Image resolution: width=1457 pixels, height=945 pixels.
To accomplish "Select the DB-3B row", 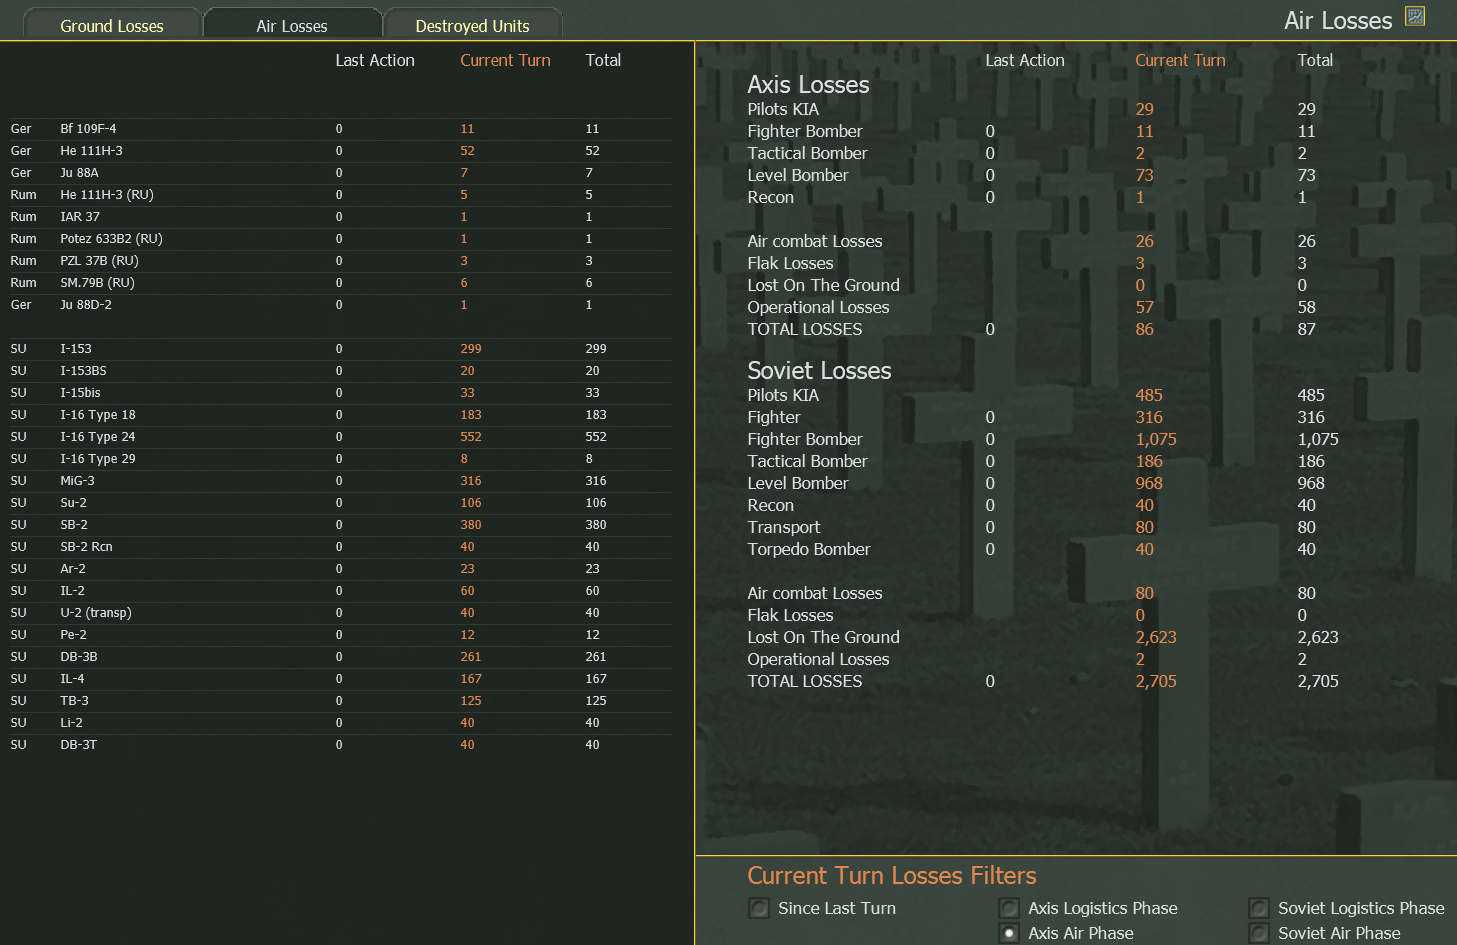I will point(340,657).
